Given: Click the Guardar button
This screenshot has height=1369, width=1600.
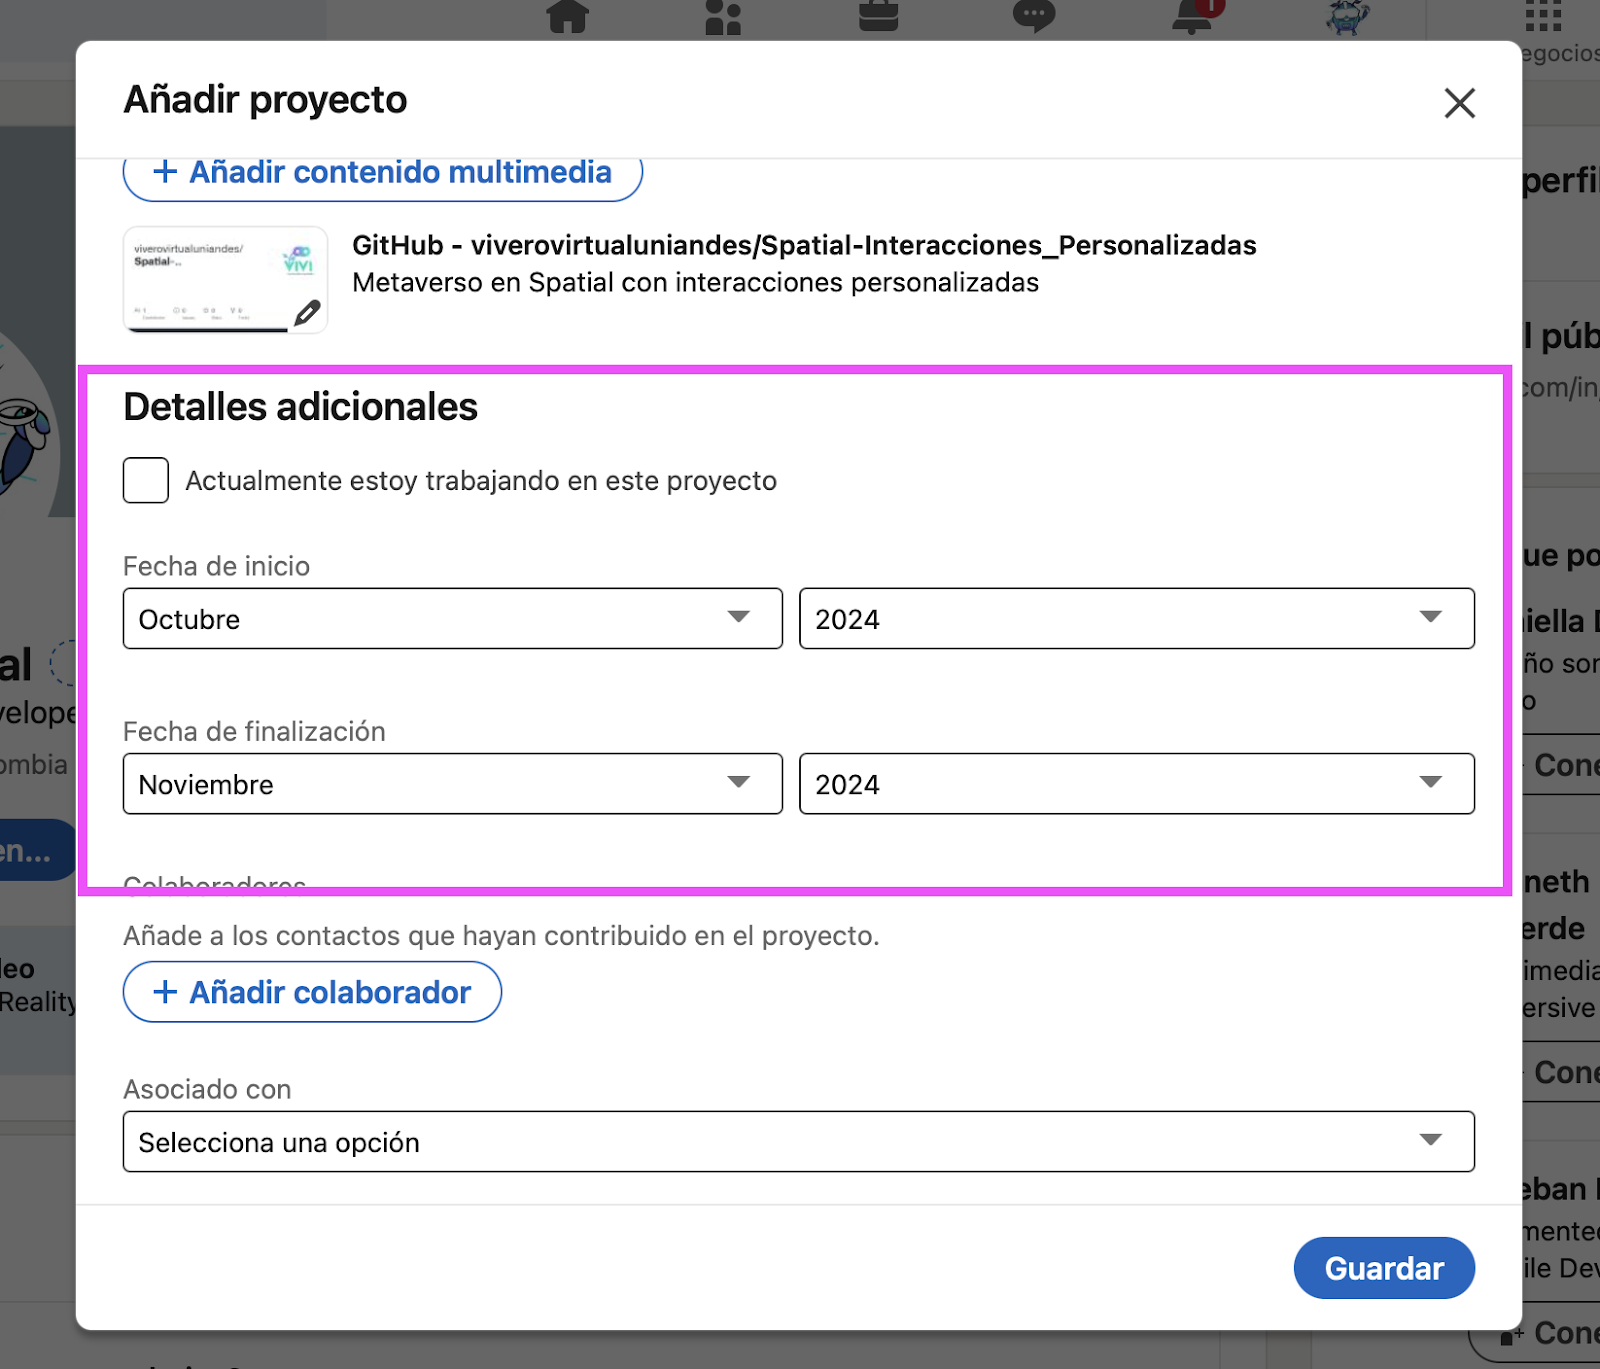Looking at the screenshot, I should point(1384,1268).
